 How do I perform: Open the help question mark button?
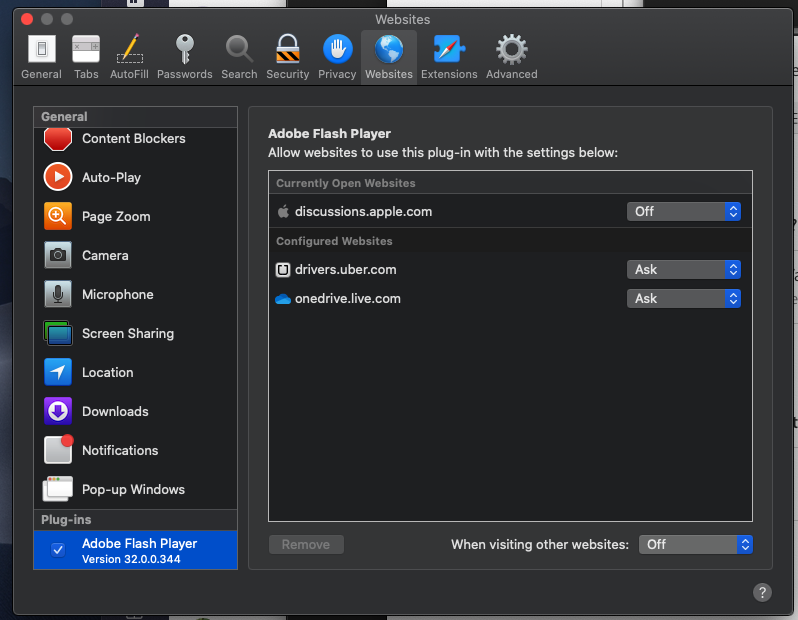762,593
